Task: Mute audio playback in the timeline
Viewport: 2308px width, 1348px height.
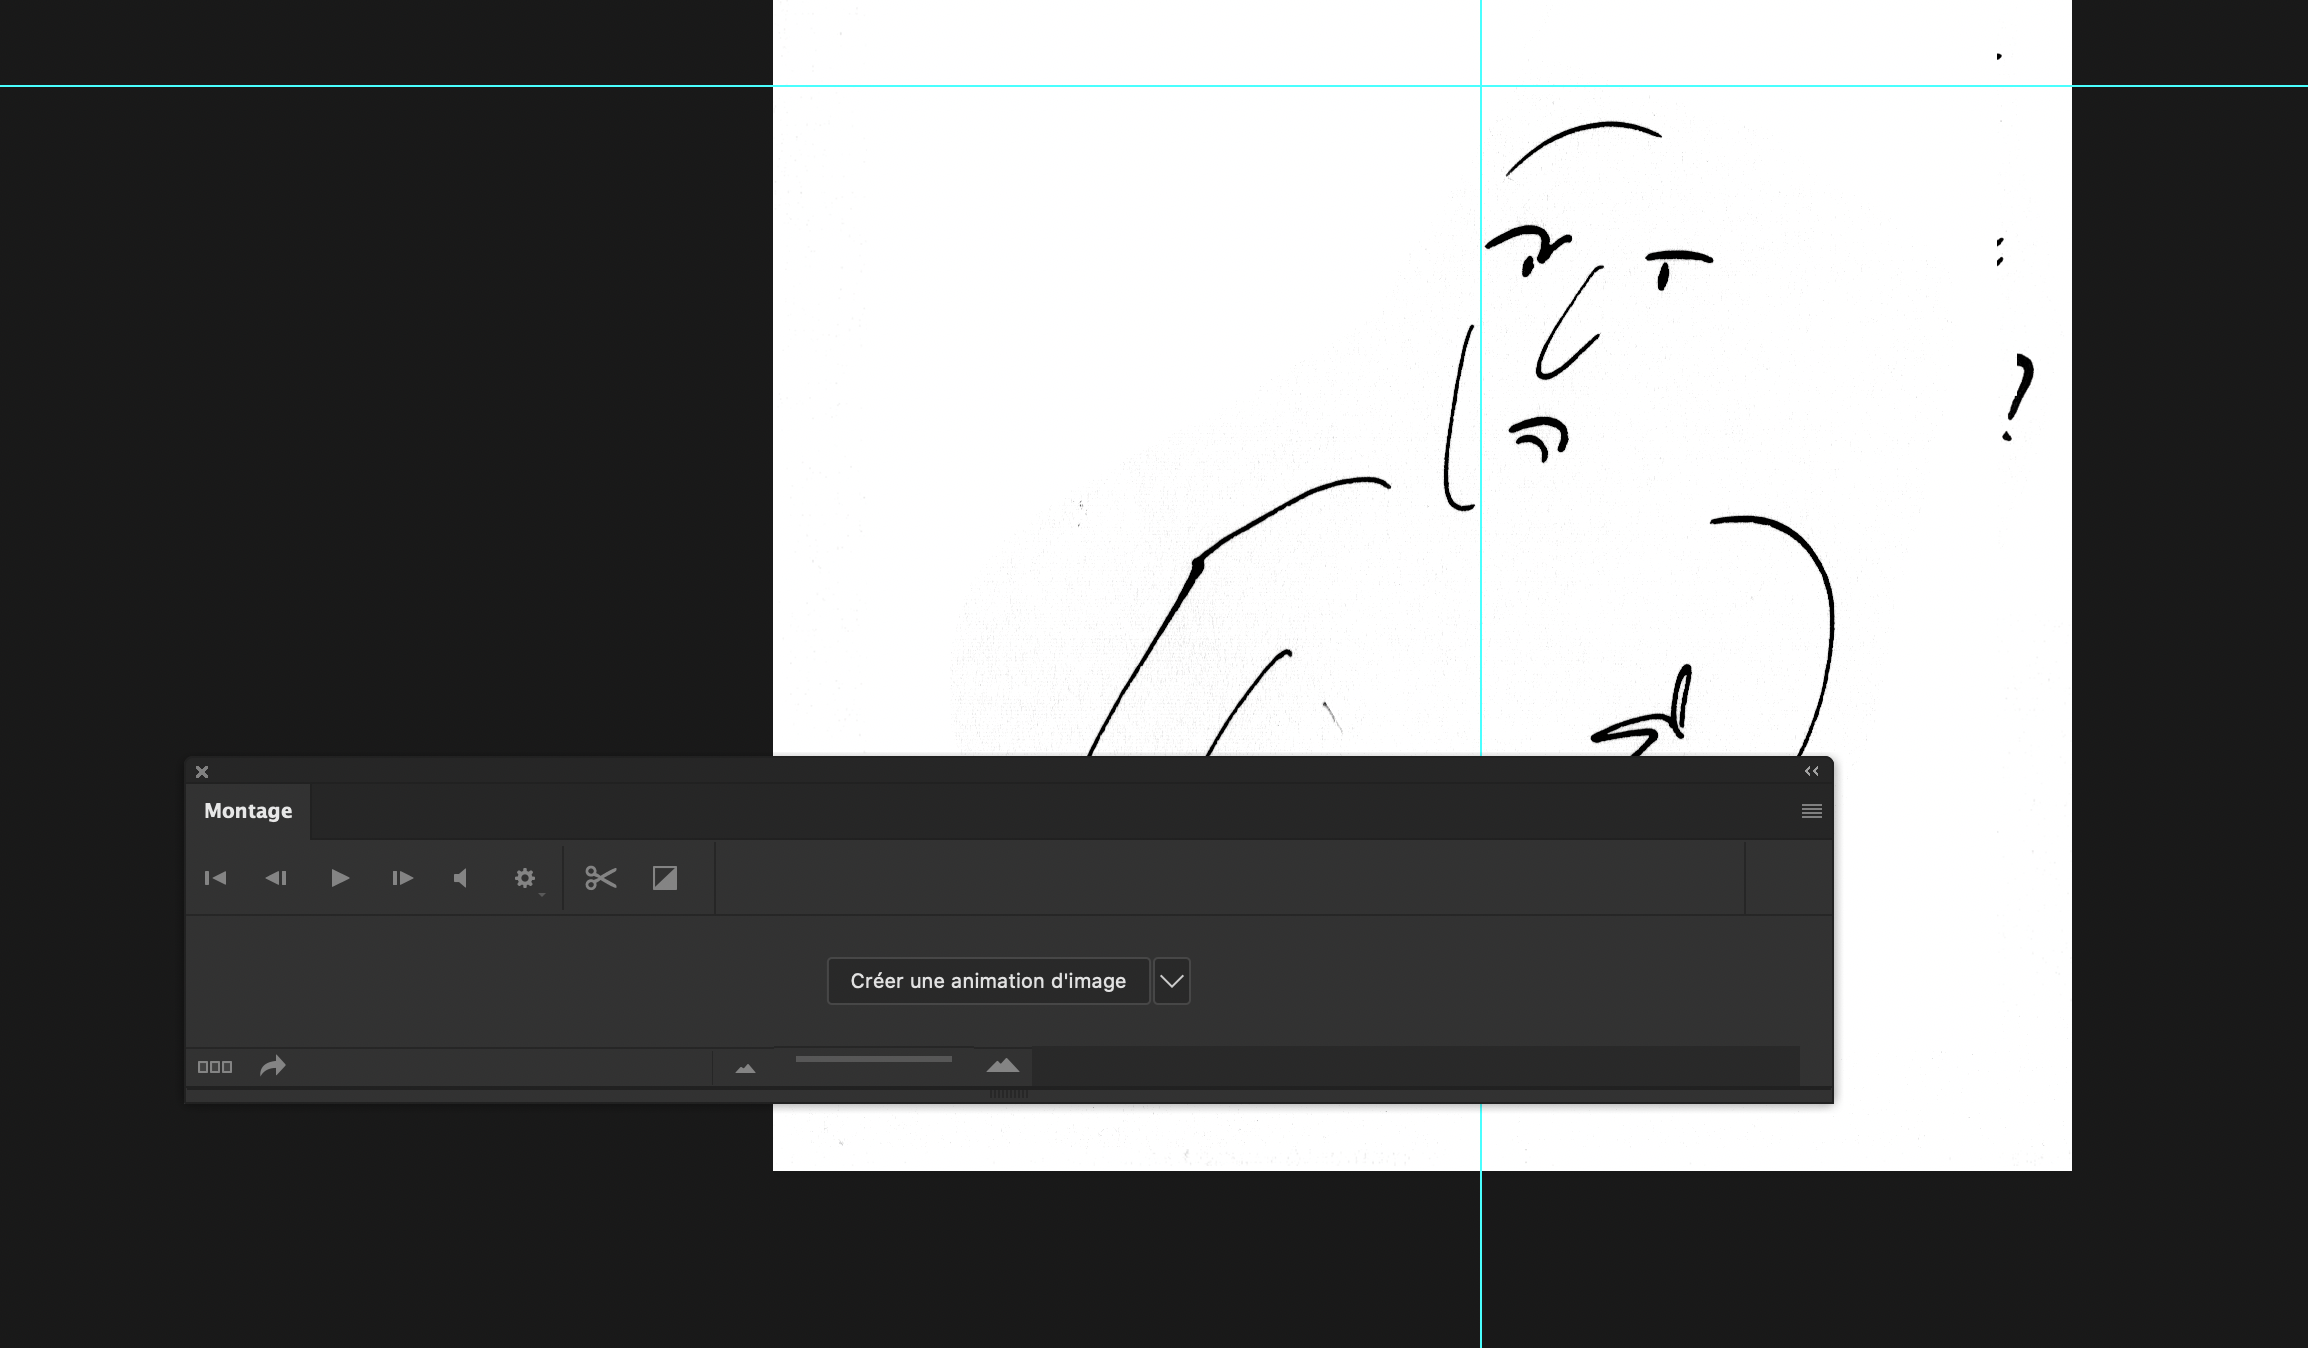Action: pyautogui.click(x=461, y=878)
